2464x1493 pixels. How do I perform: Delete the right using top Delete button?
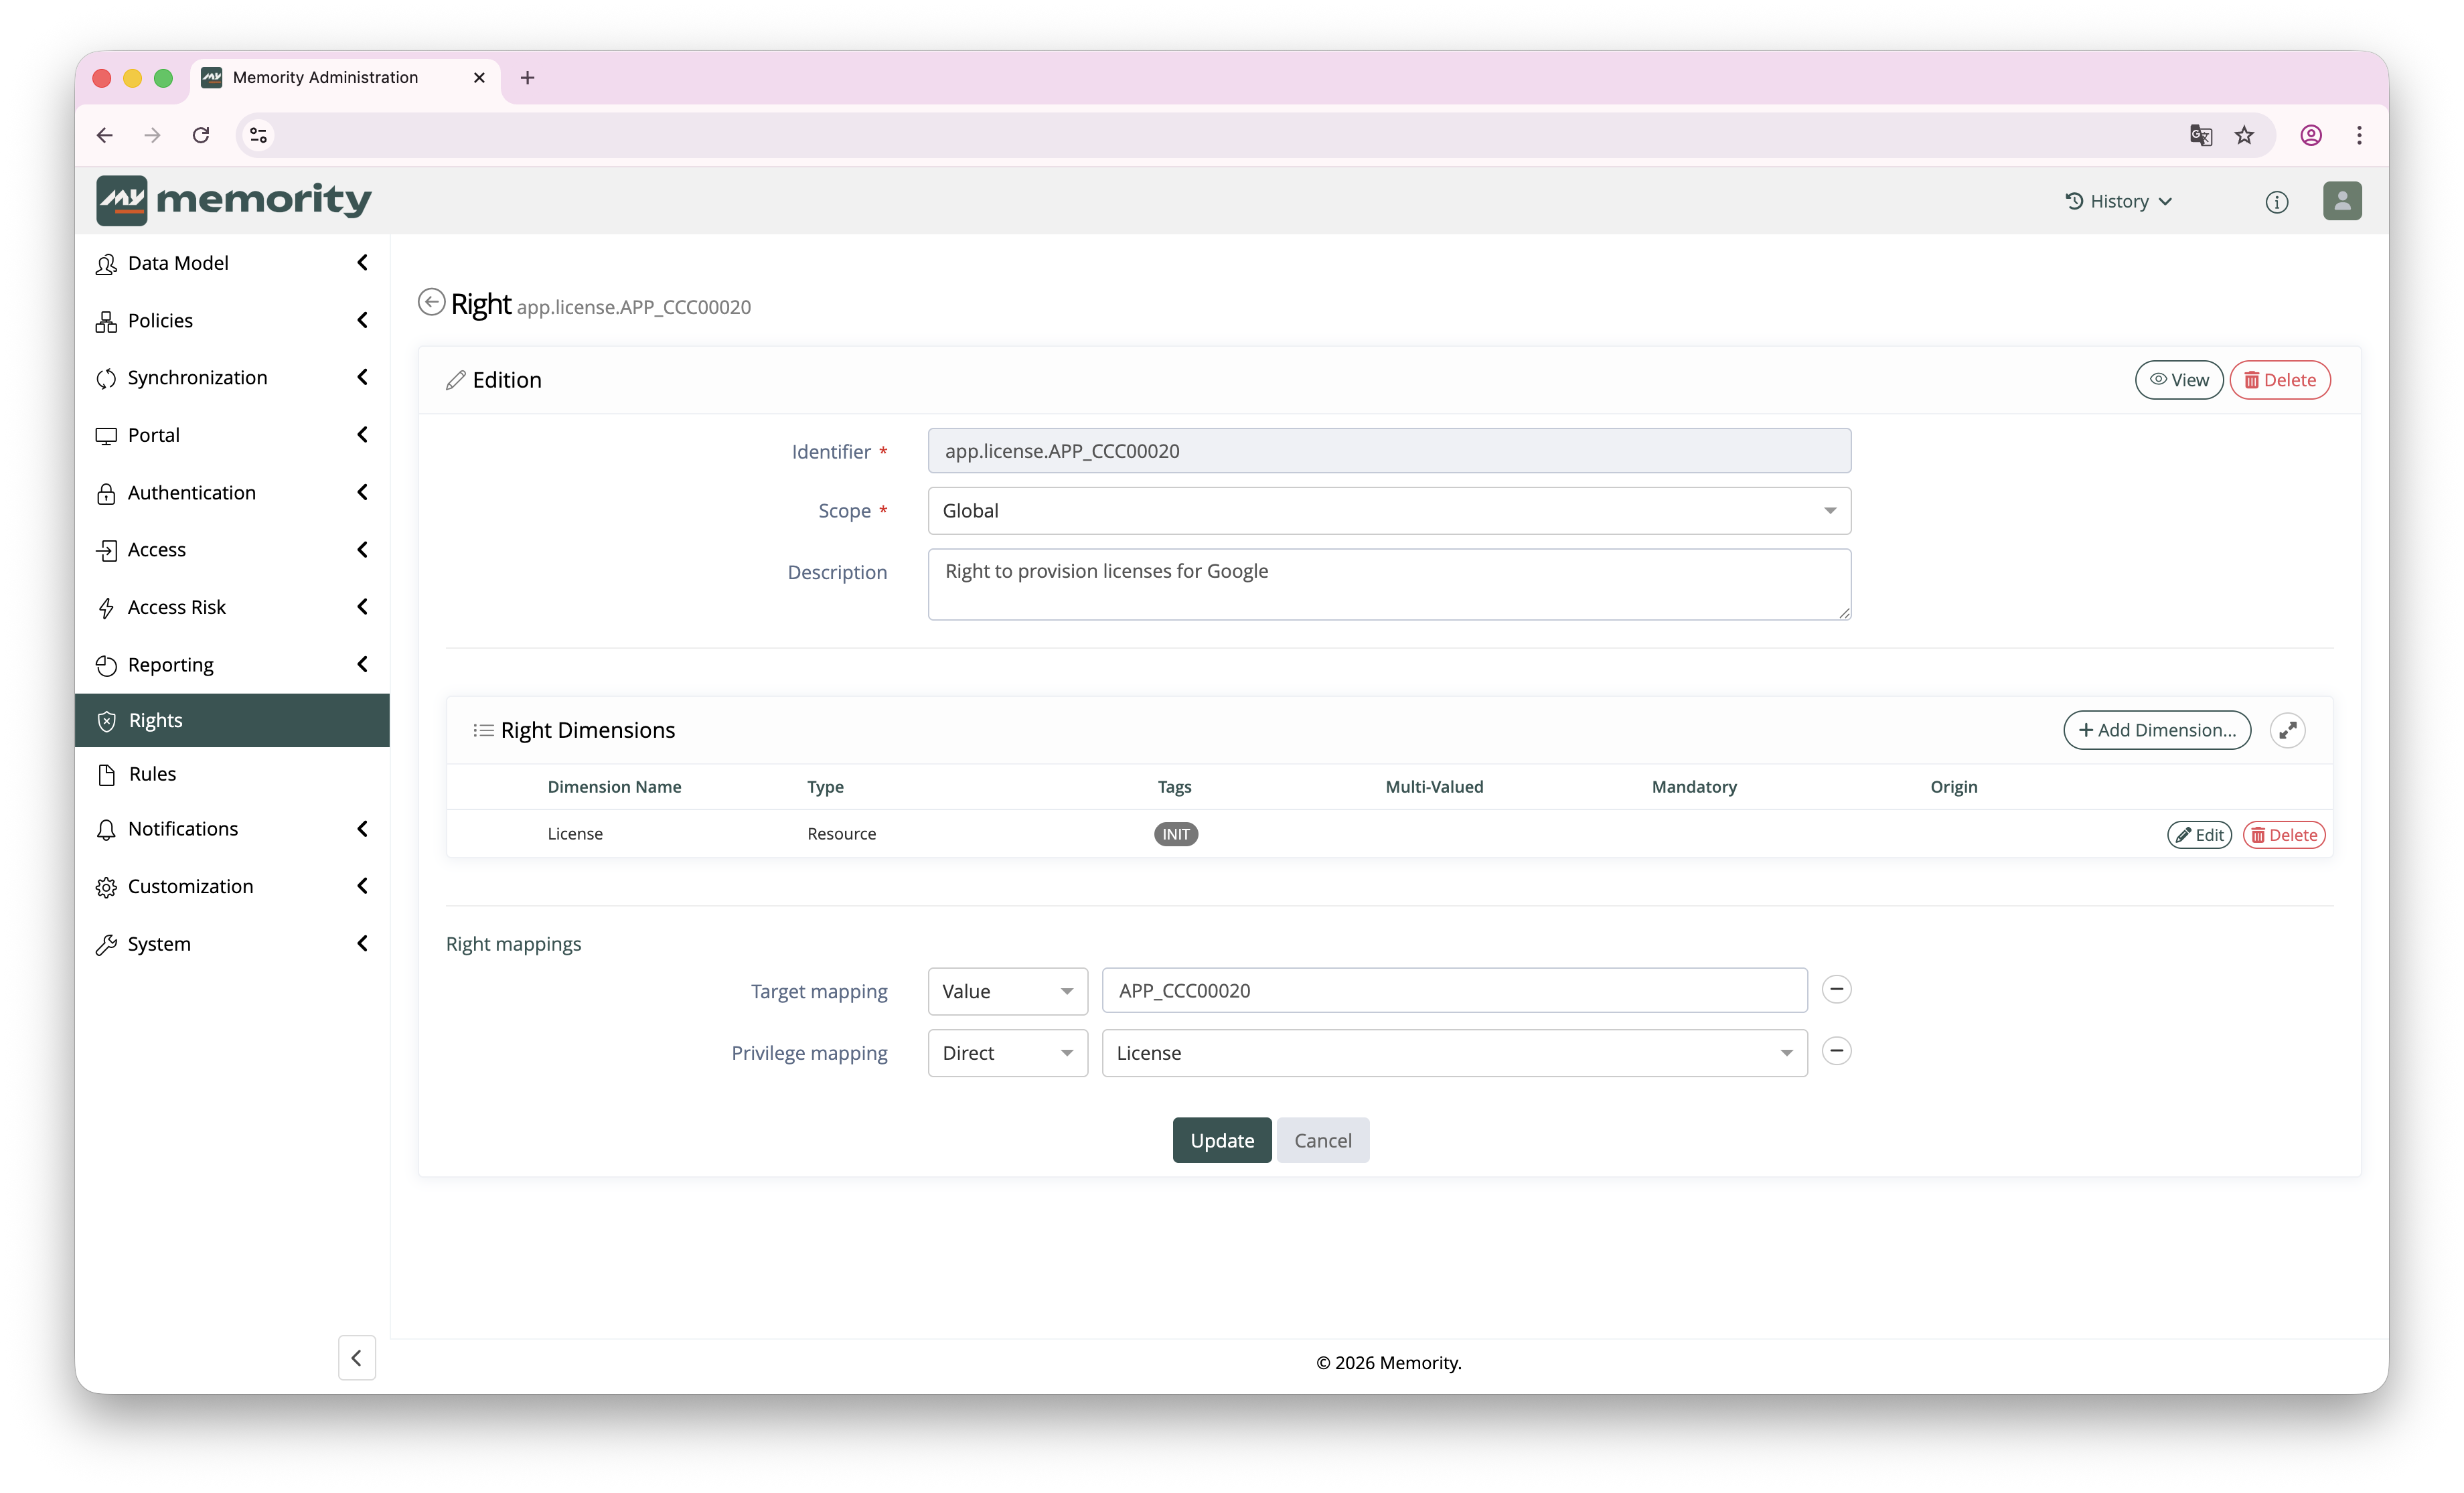click(x=2279, y=380)
